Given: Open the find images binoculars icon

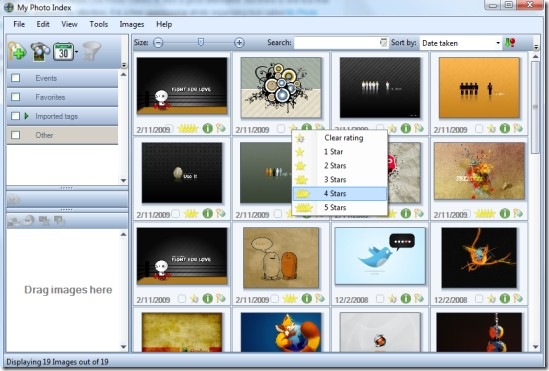Looking at the screenshot, I should click(x=40, y=52).
